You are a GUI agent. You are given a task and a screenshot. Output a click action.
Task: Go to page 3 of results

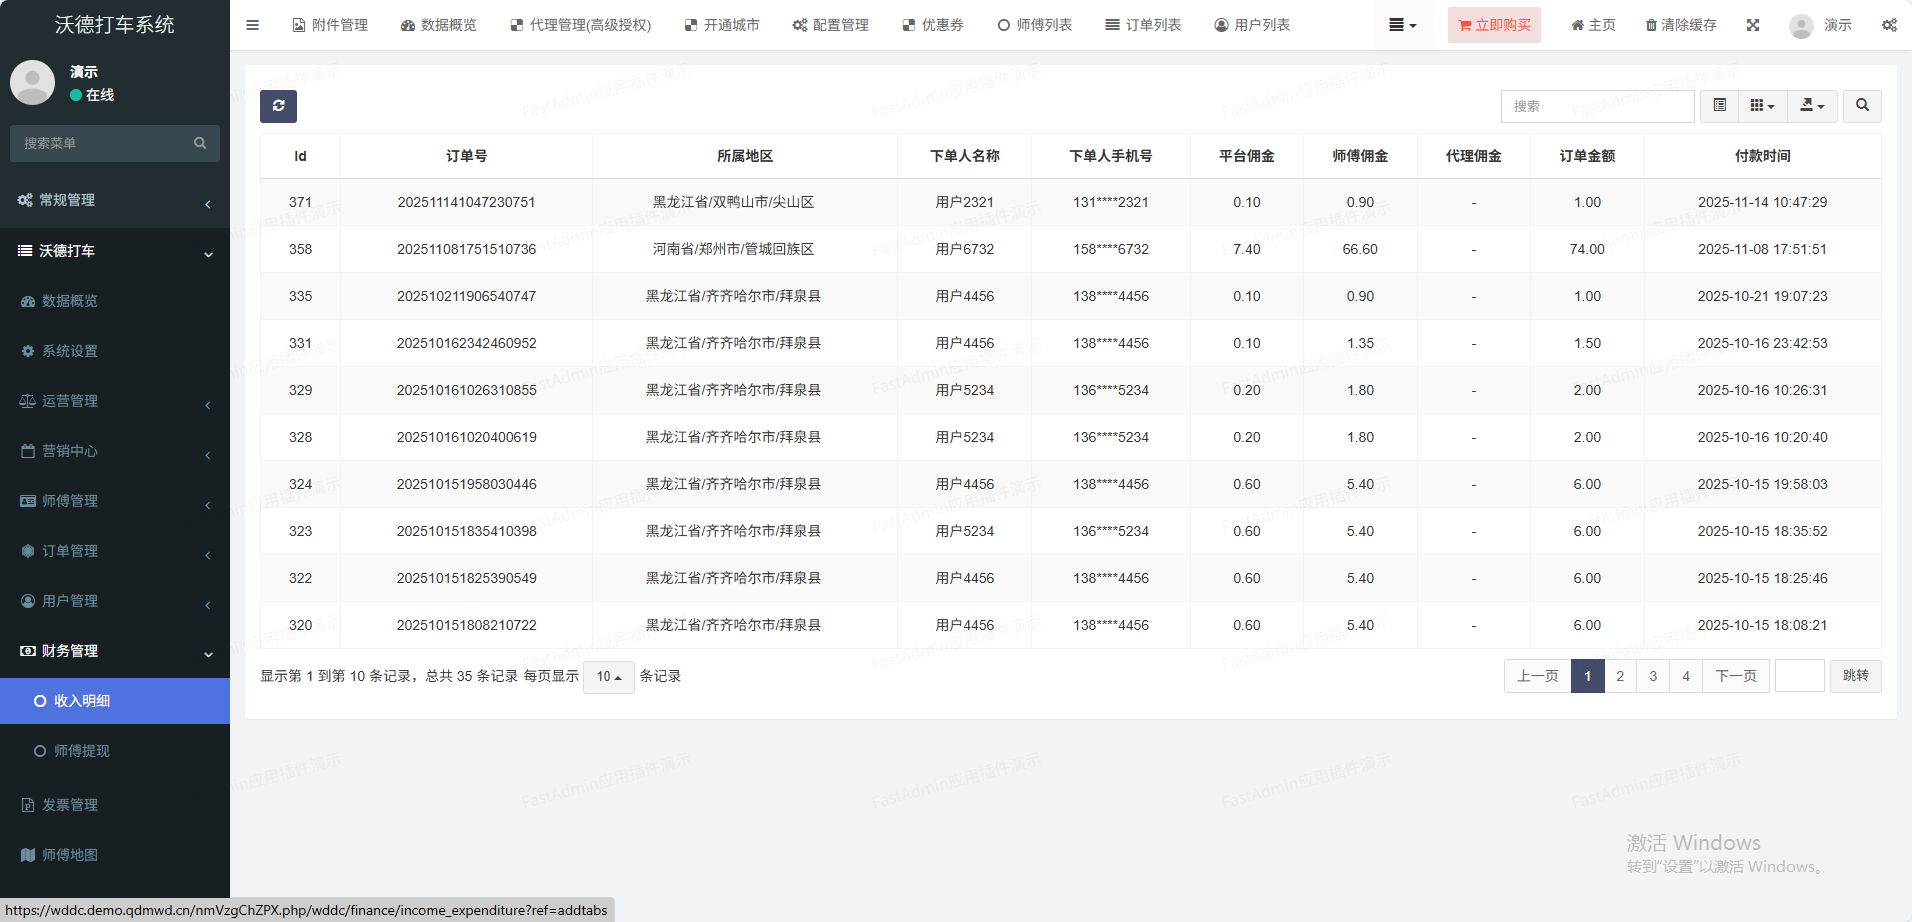[x=1653, y=676]
